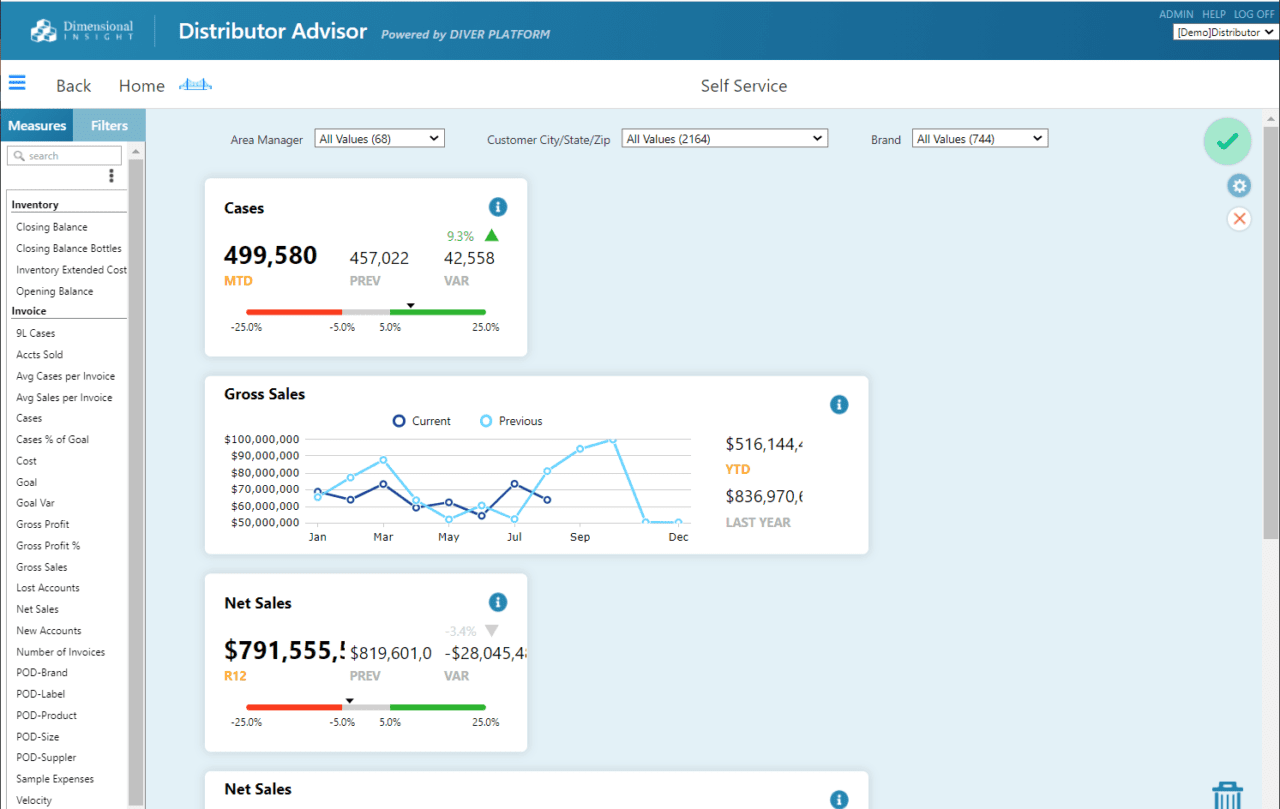The height and width of the screenshot is (809, 1280).
Task: Navigate back with the Back button
Action: [73, 85]
